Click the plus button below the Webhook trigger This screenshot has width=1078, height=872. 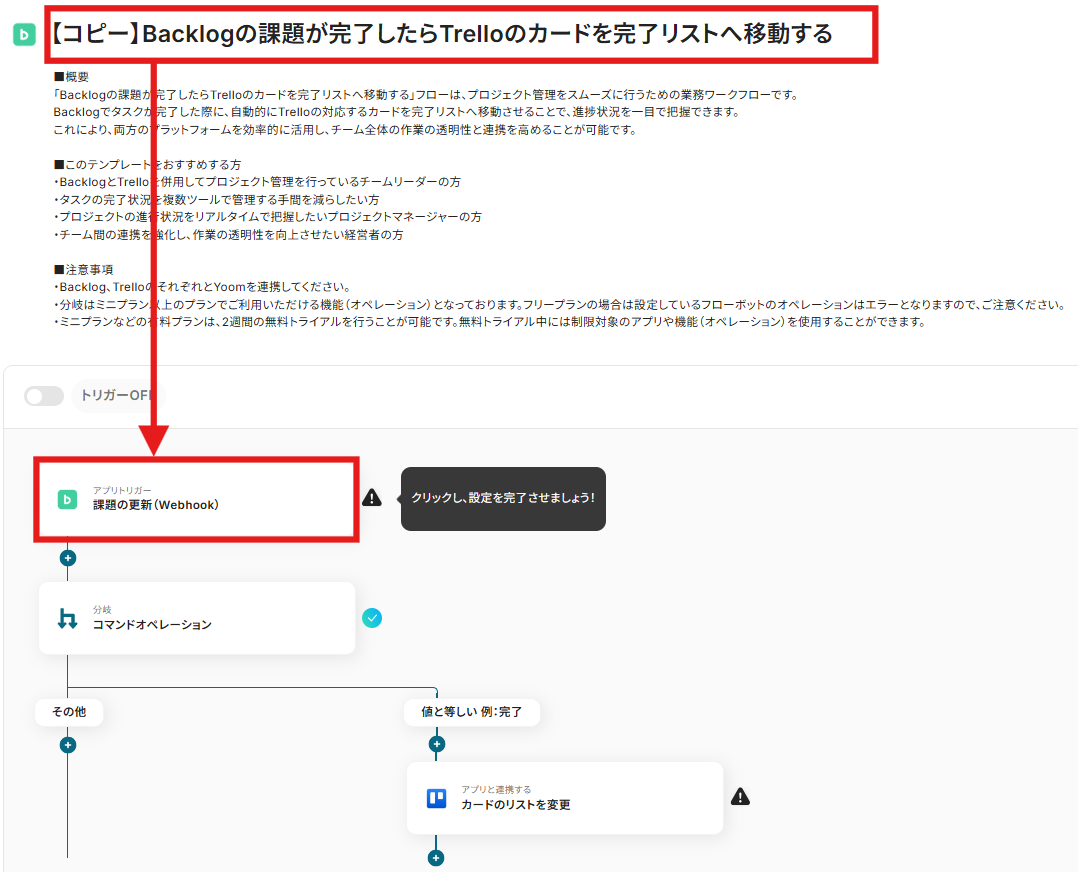67,558
